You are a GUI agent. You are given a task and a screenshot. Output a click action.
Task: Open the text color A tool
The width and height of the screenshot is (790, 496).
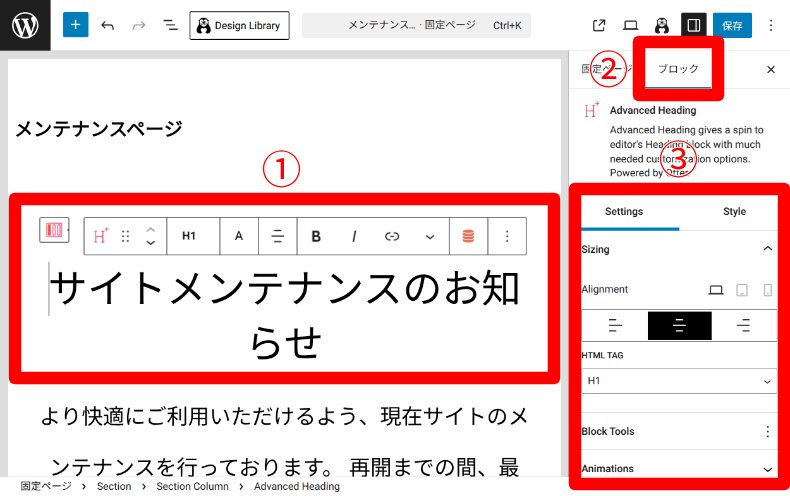click(239, 236)
